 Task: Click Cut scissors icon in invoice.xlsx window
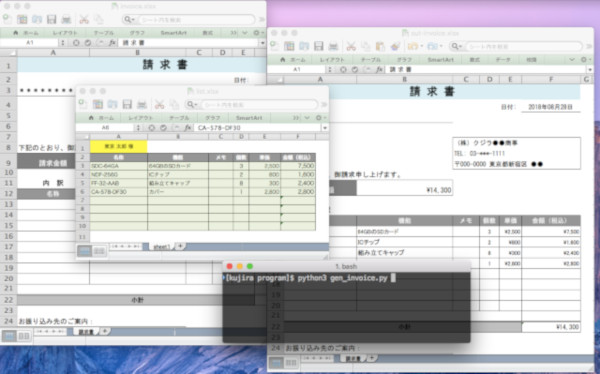(x=83, y=19)
